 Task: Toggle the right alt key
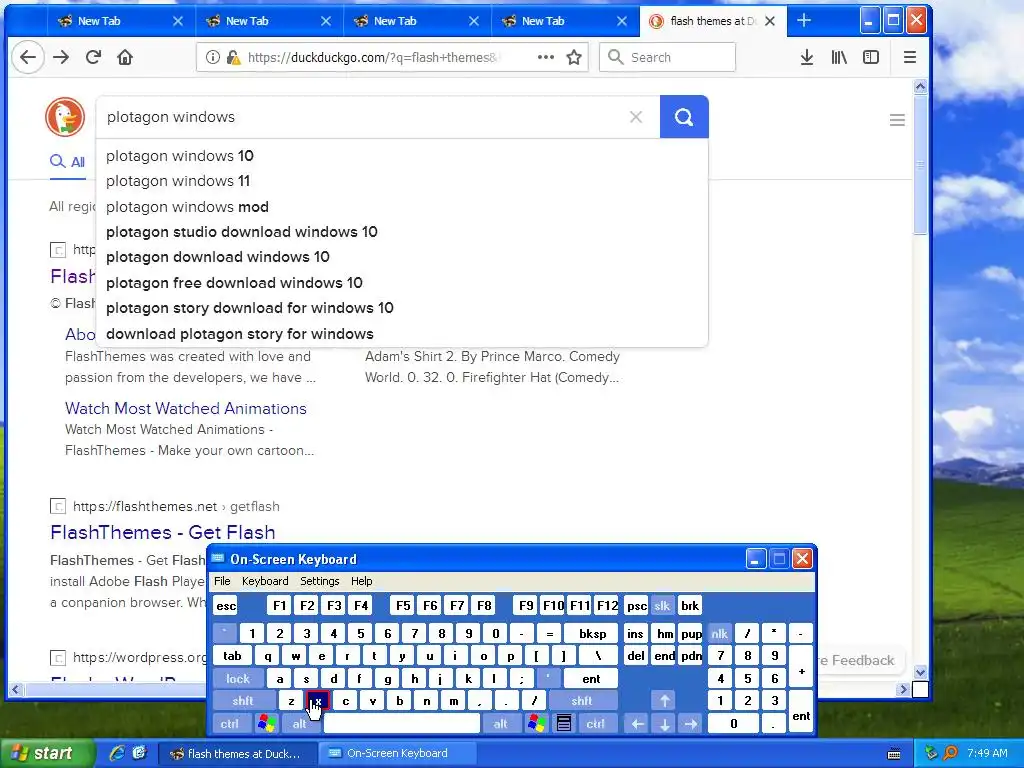500,724
